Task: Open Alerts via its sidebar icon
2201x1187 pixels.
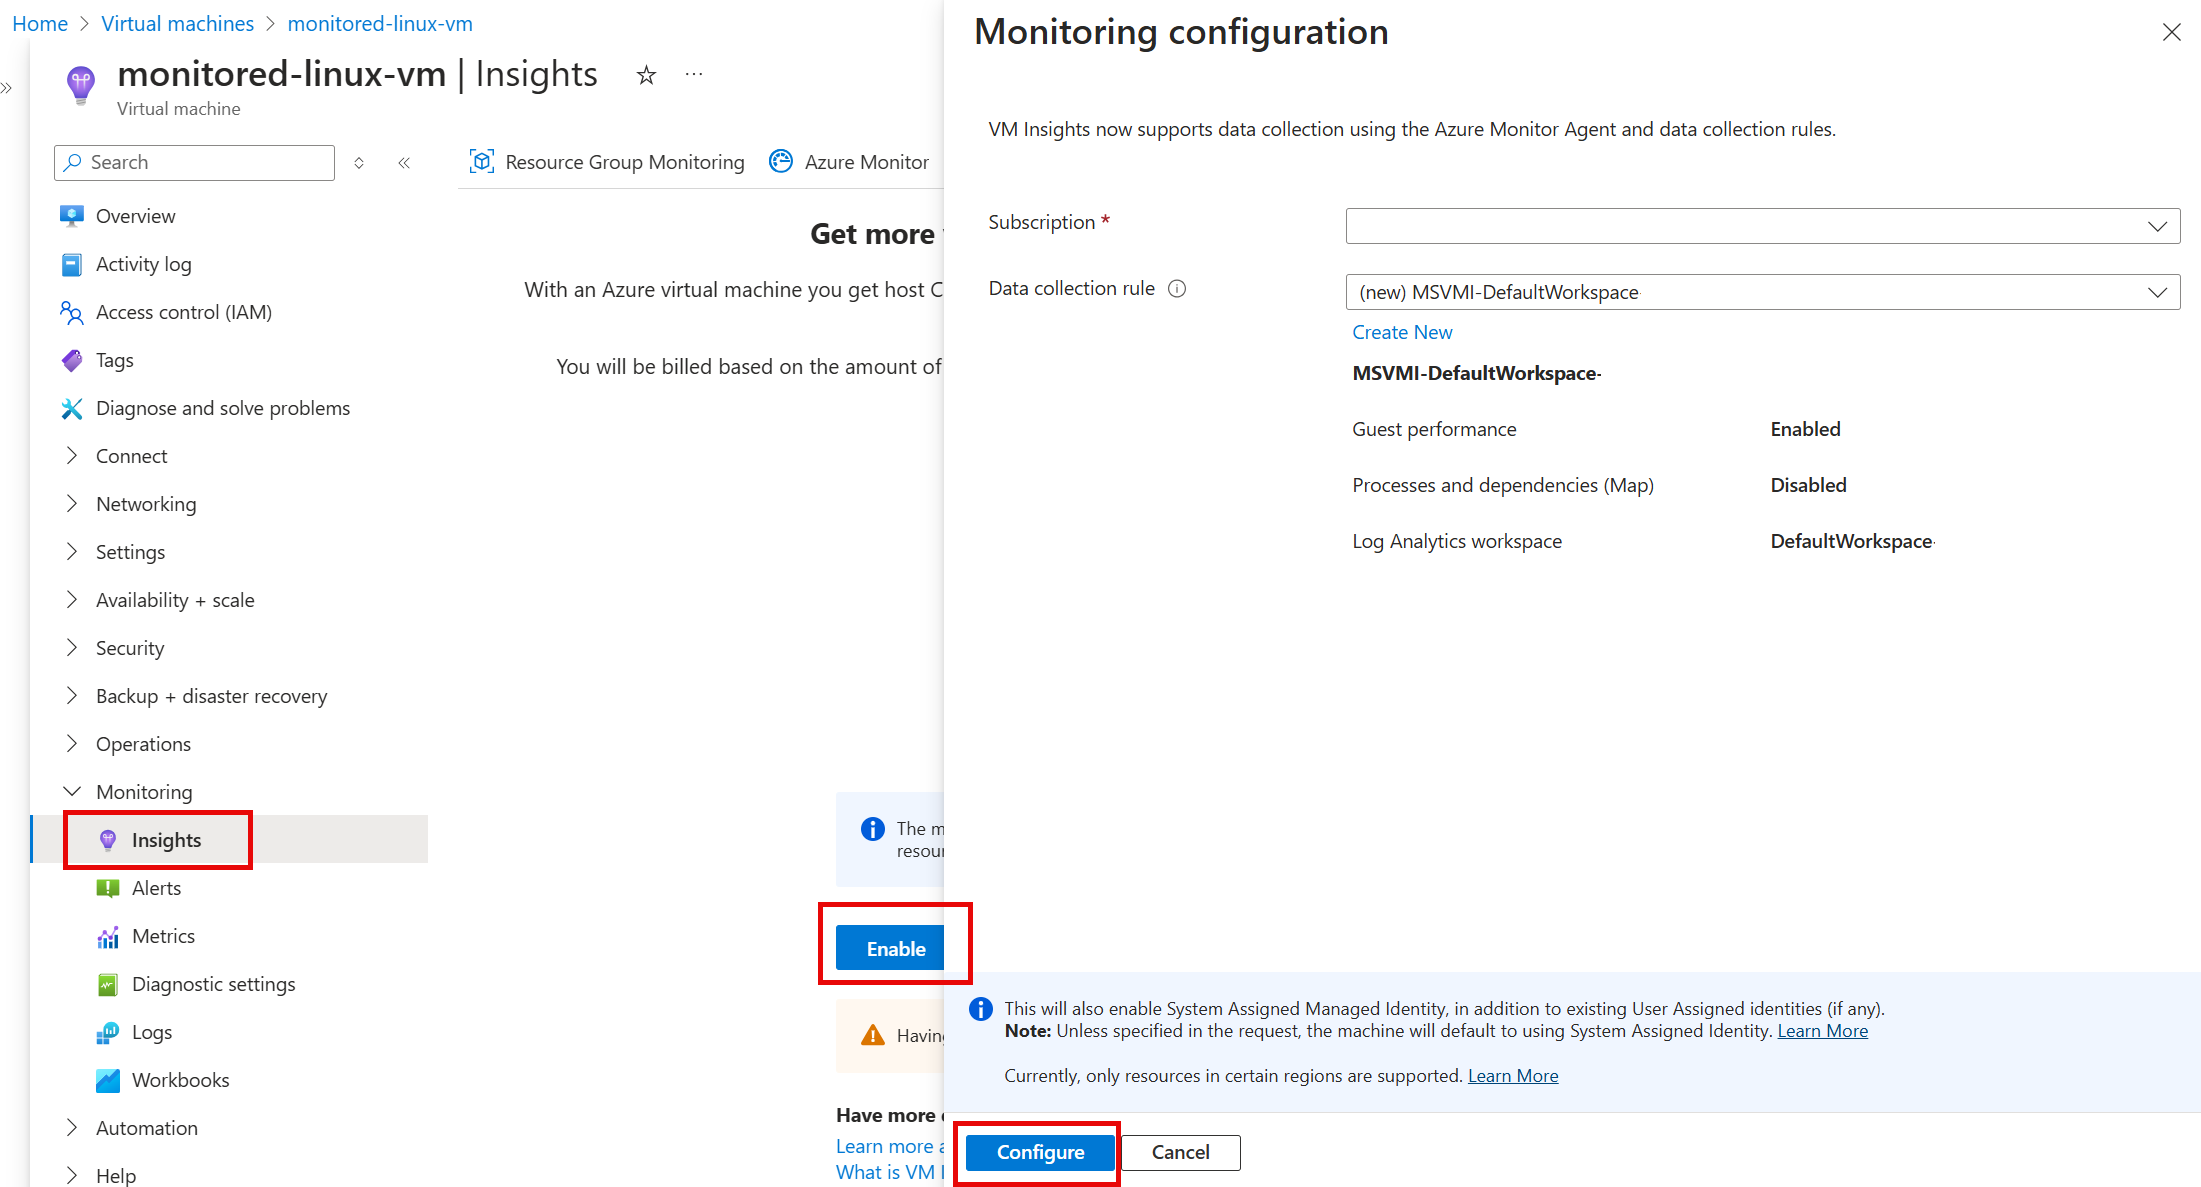Action: pyautogui.click(x=108, y=888)
